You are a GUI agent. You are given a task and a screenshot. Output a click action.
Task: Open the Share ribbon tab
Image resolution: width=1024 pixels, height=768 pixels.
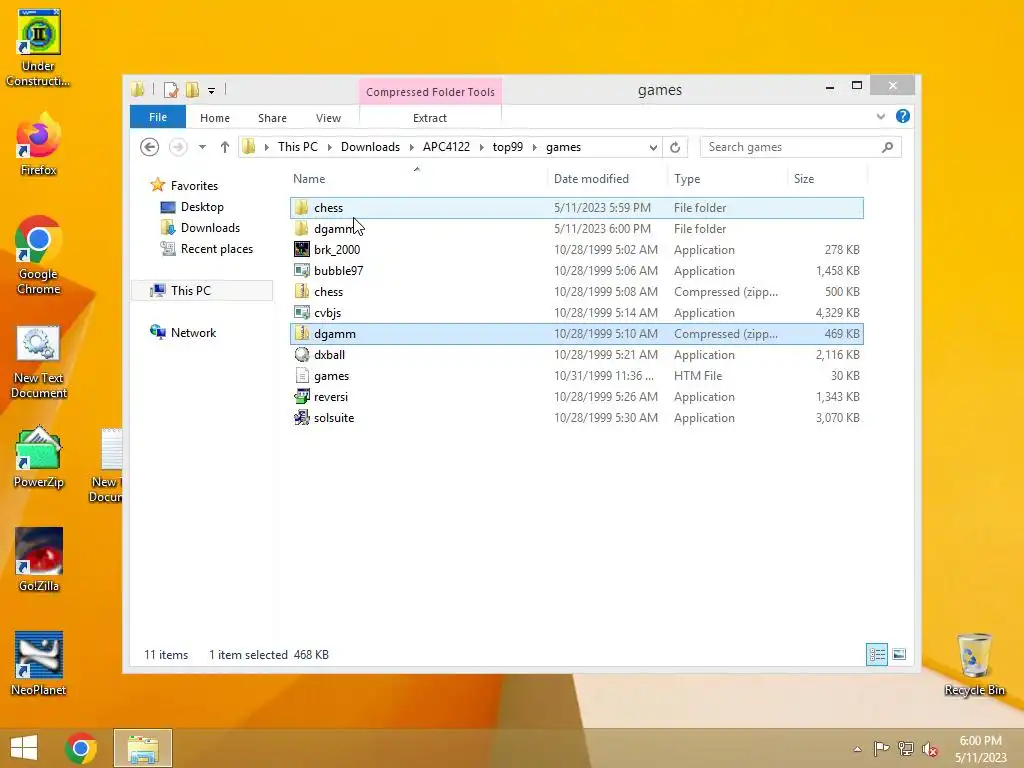click(272, 118)
